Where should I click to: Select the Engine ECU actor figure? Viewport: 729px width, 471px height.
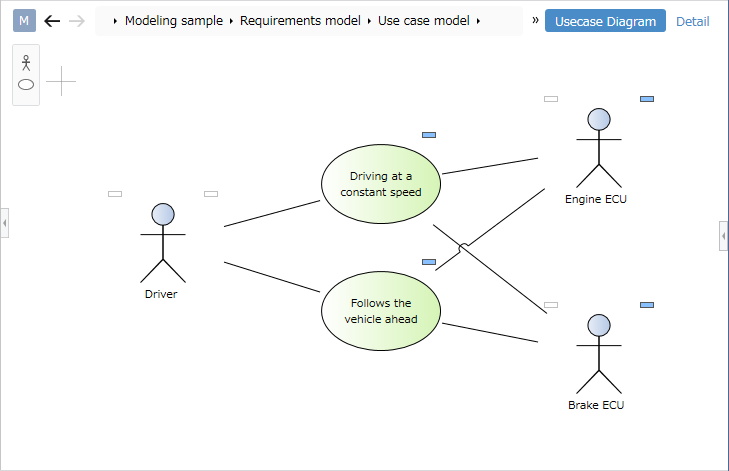599,148
